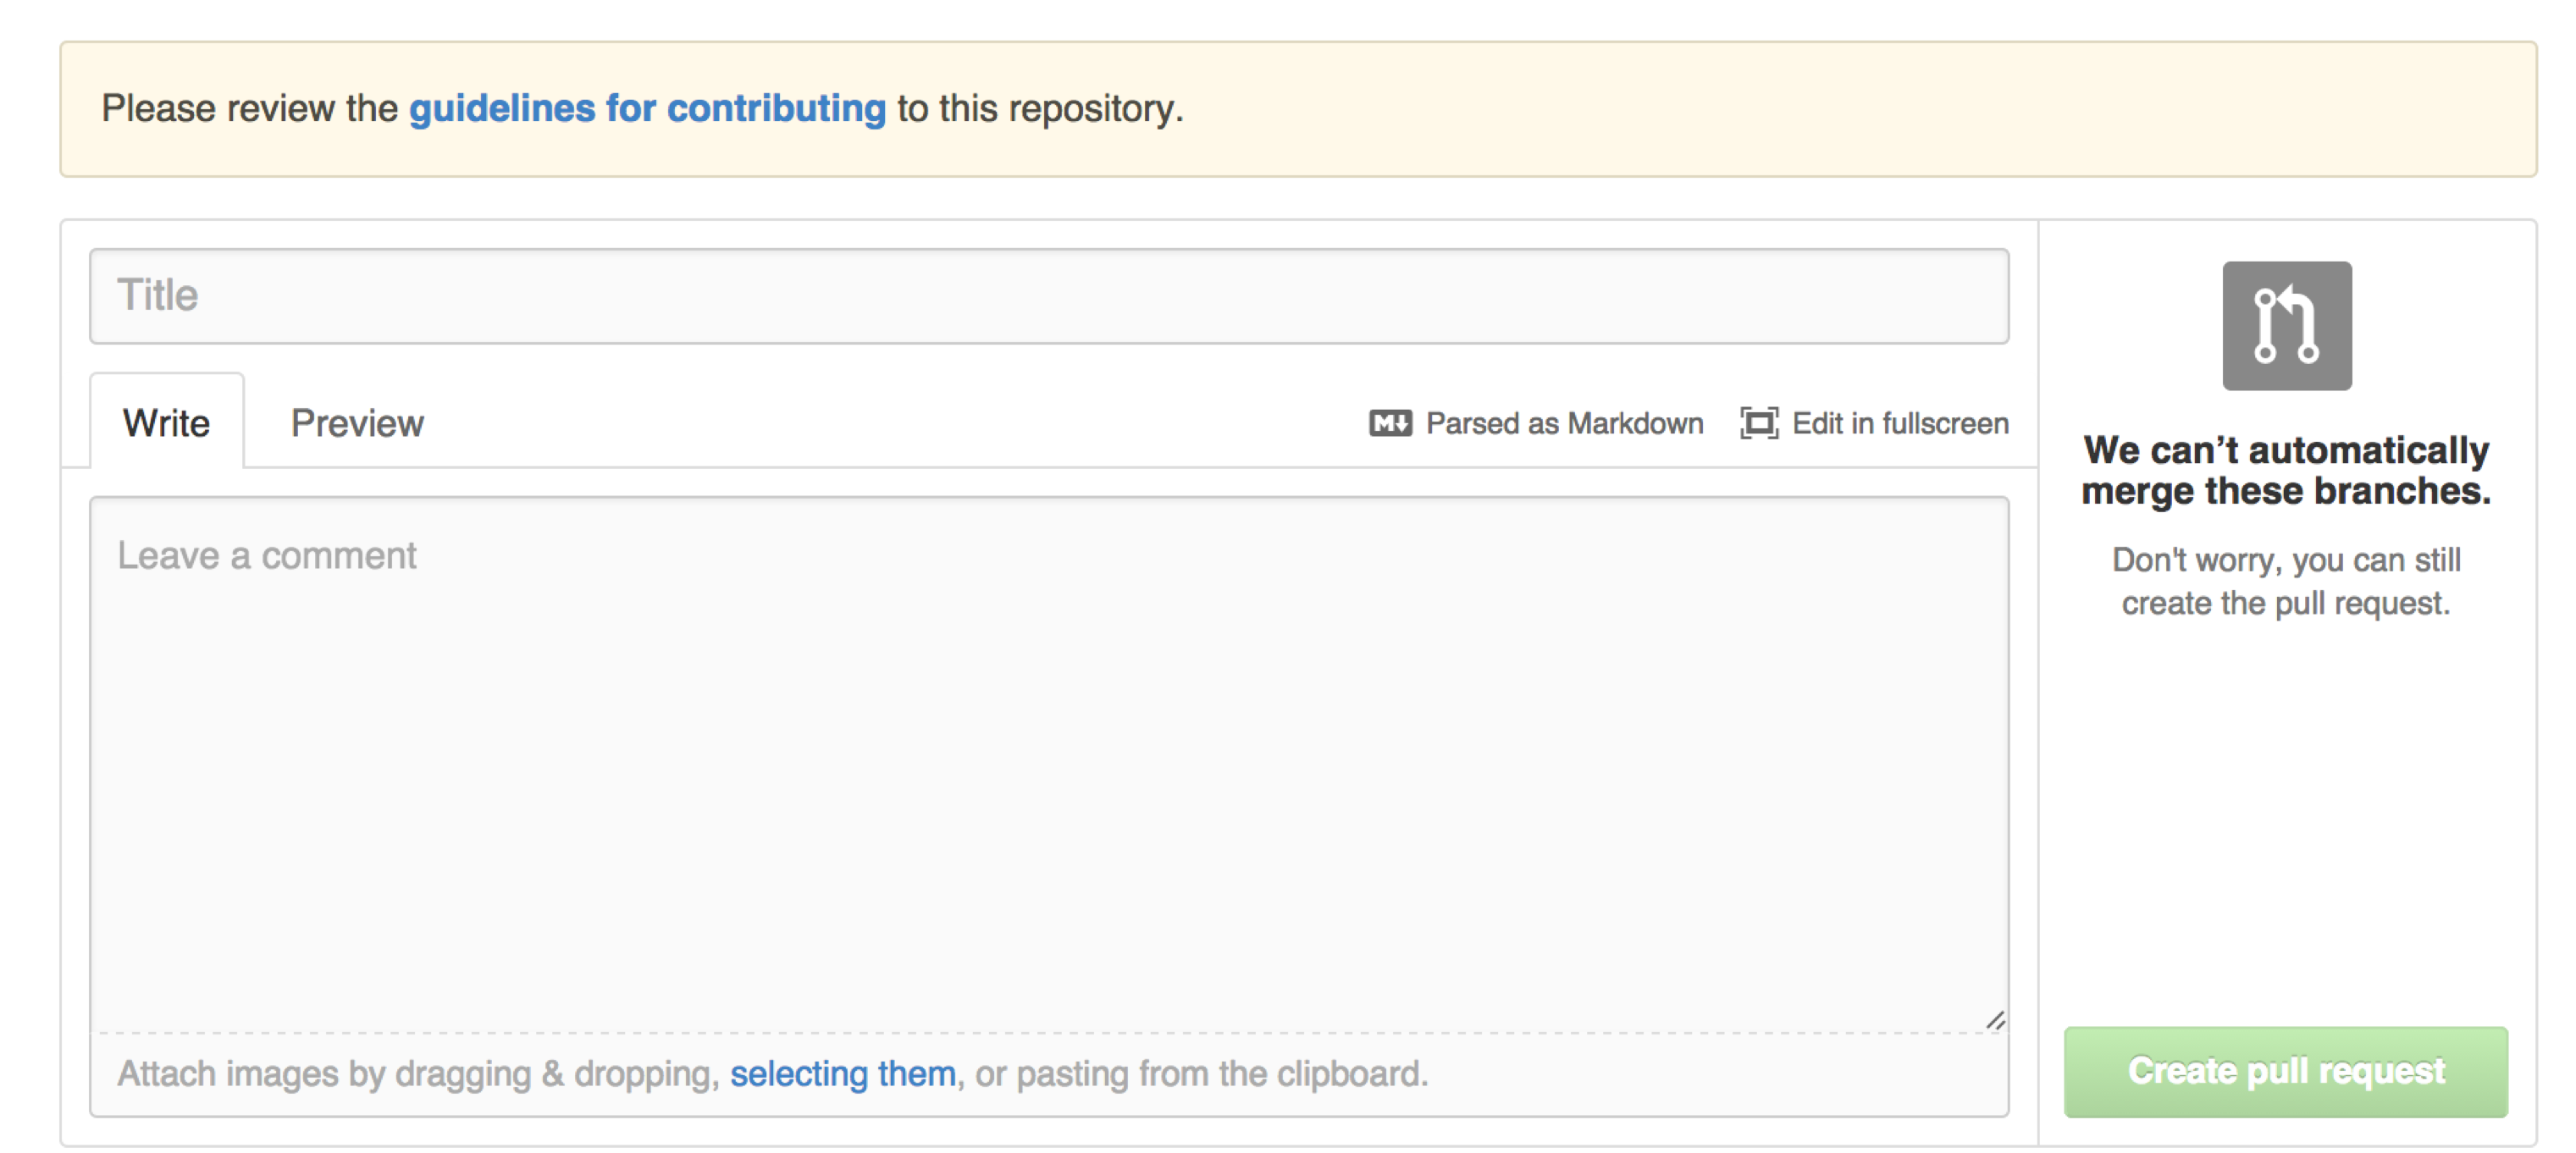Open the "selecting them" file picker link
The image size is (2576, 1153).
[x=842, y=1073]
